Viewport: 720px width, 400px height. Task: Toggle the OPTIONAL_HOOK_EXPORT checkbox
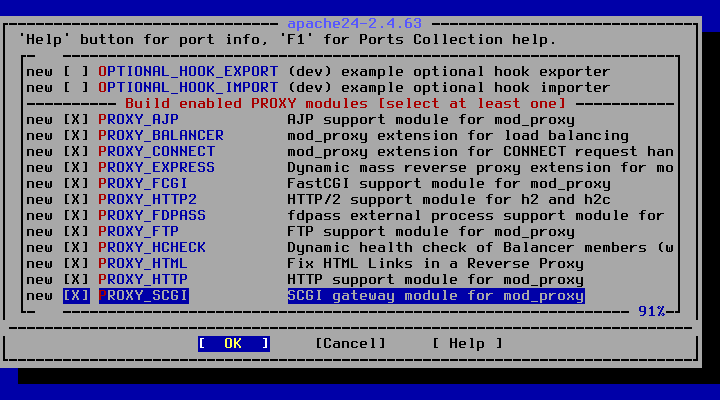[x=76, y=72]
